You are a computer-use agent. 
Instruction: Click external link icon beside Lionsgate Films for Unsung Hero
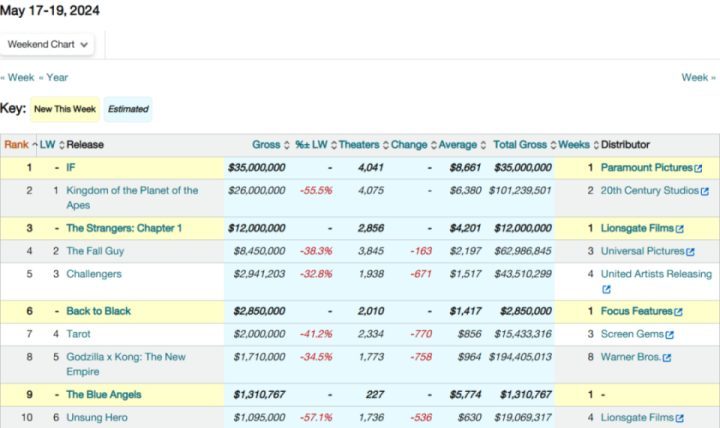680,418
